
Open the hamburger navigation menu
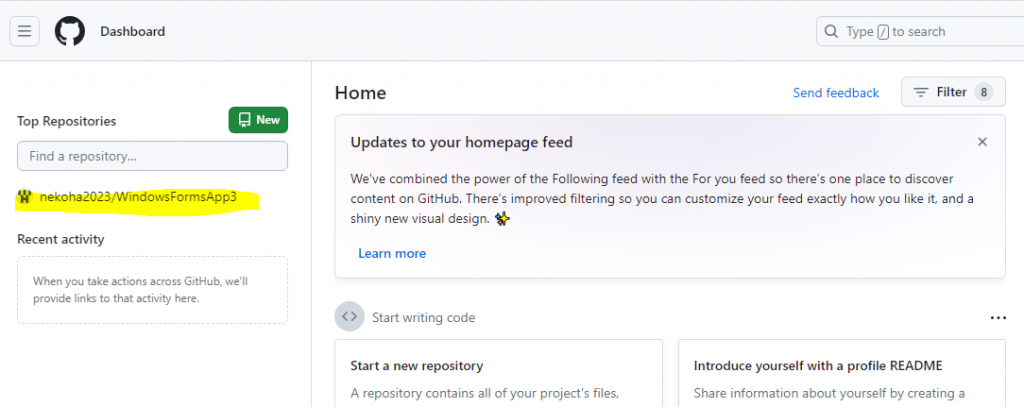click(24, 31)
